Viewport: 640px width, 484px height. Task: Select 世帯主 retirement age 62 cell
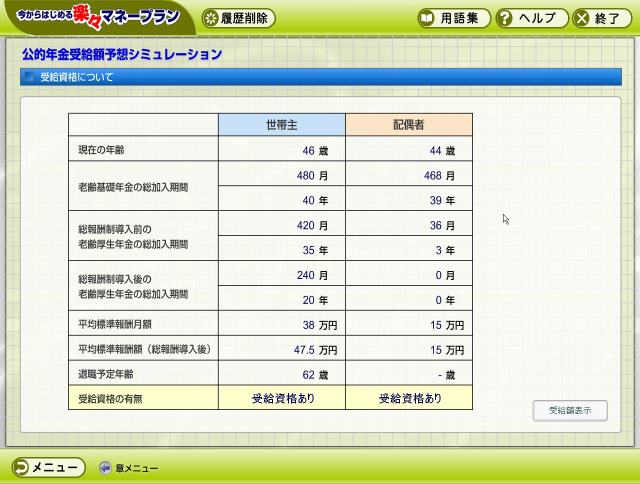click(281, 374)
